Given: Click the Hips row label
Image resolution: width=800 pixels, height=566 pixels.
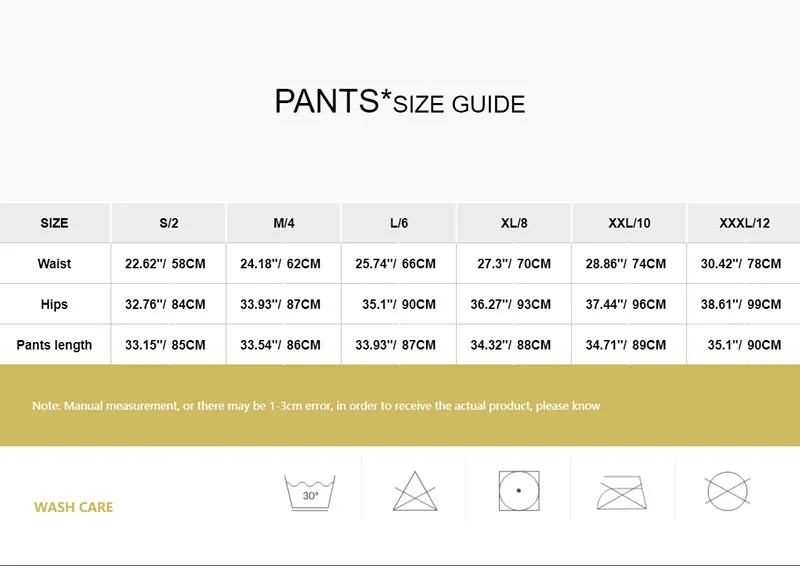Looking at the screenshot, I should tap(55, 304).
